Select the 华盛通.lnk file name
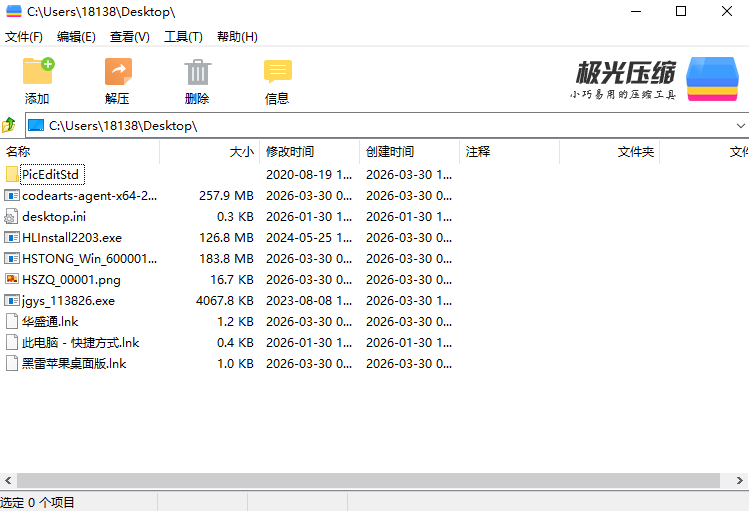Image resolution: width=749 pixels, height=511 pixels. [x=50, y=321]
